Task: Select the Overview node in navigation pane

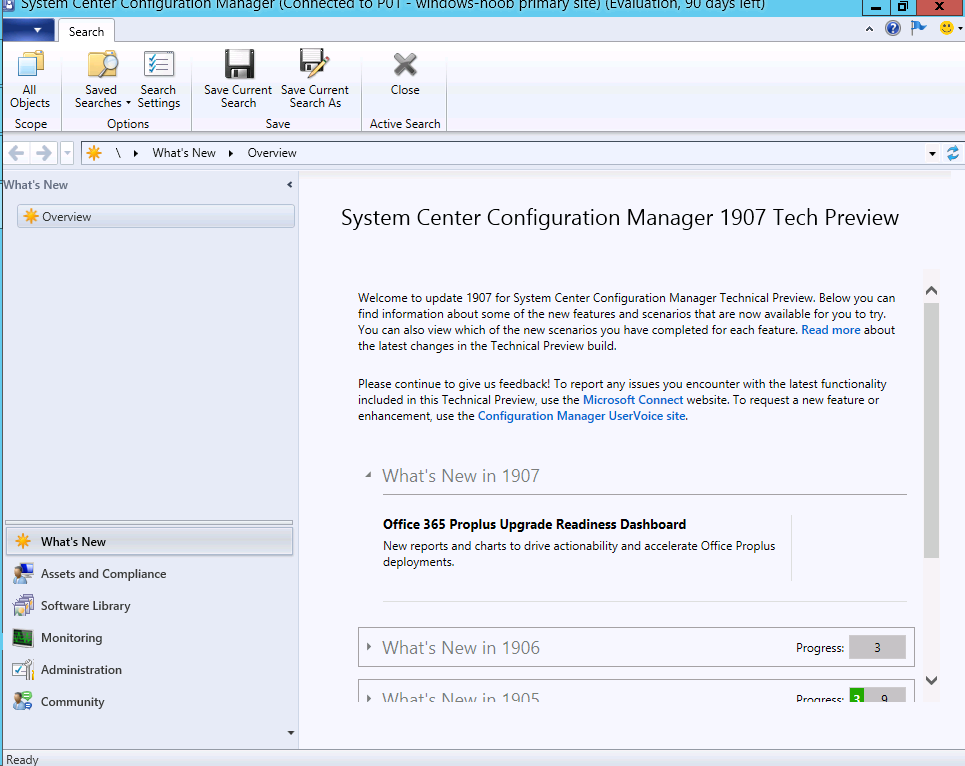Action: tap(156, 217)
